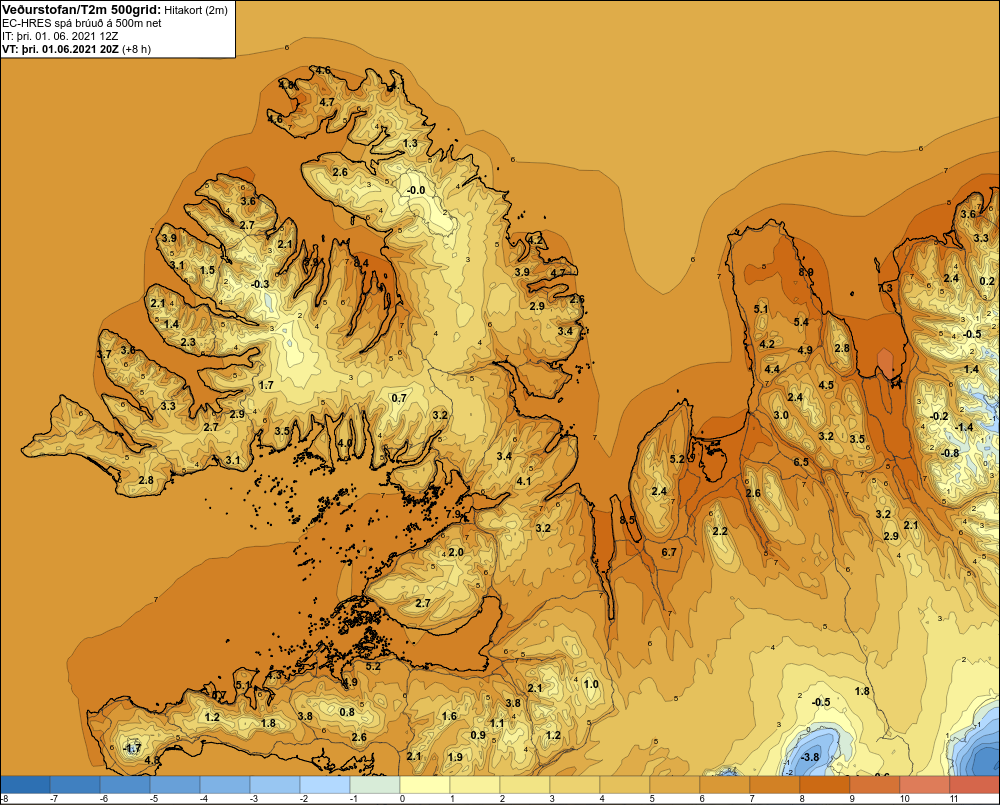This screenshot has width=1000, height=805.
Task: Click the "3.0" temperature value on the map
Action: 781,415
